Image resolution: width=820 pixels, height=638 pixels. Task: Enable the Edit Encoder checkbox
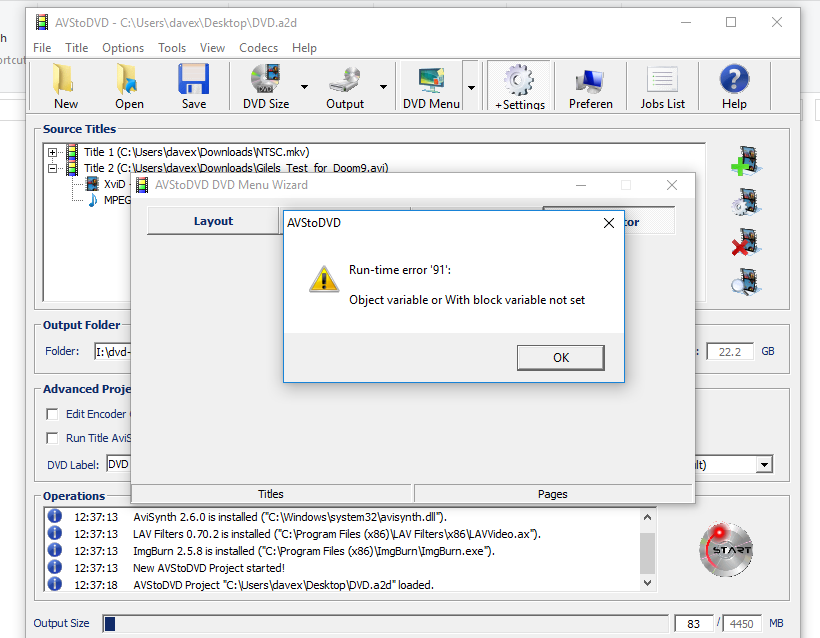[52, 414]
